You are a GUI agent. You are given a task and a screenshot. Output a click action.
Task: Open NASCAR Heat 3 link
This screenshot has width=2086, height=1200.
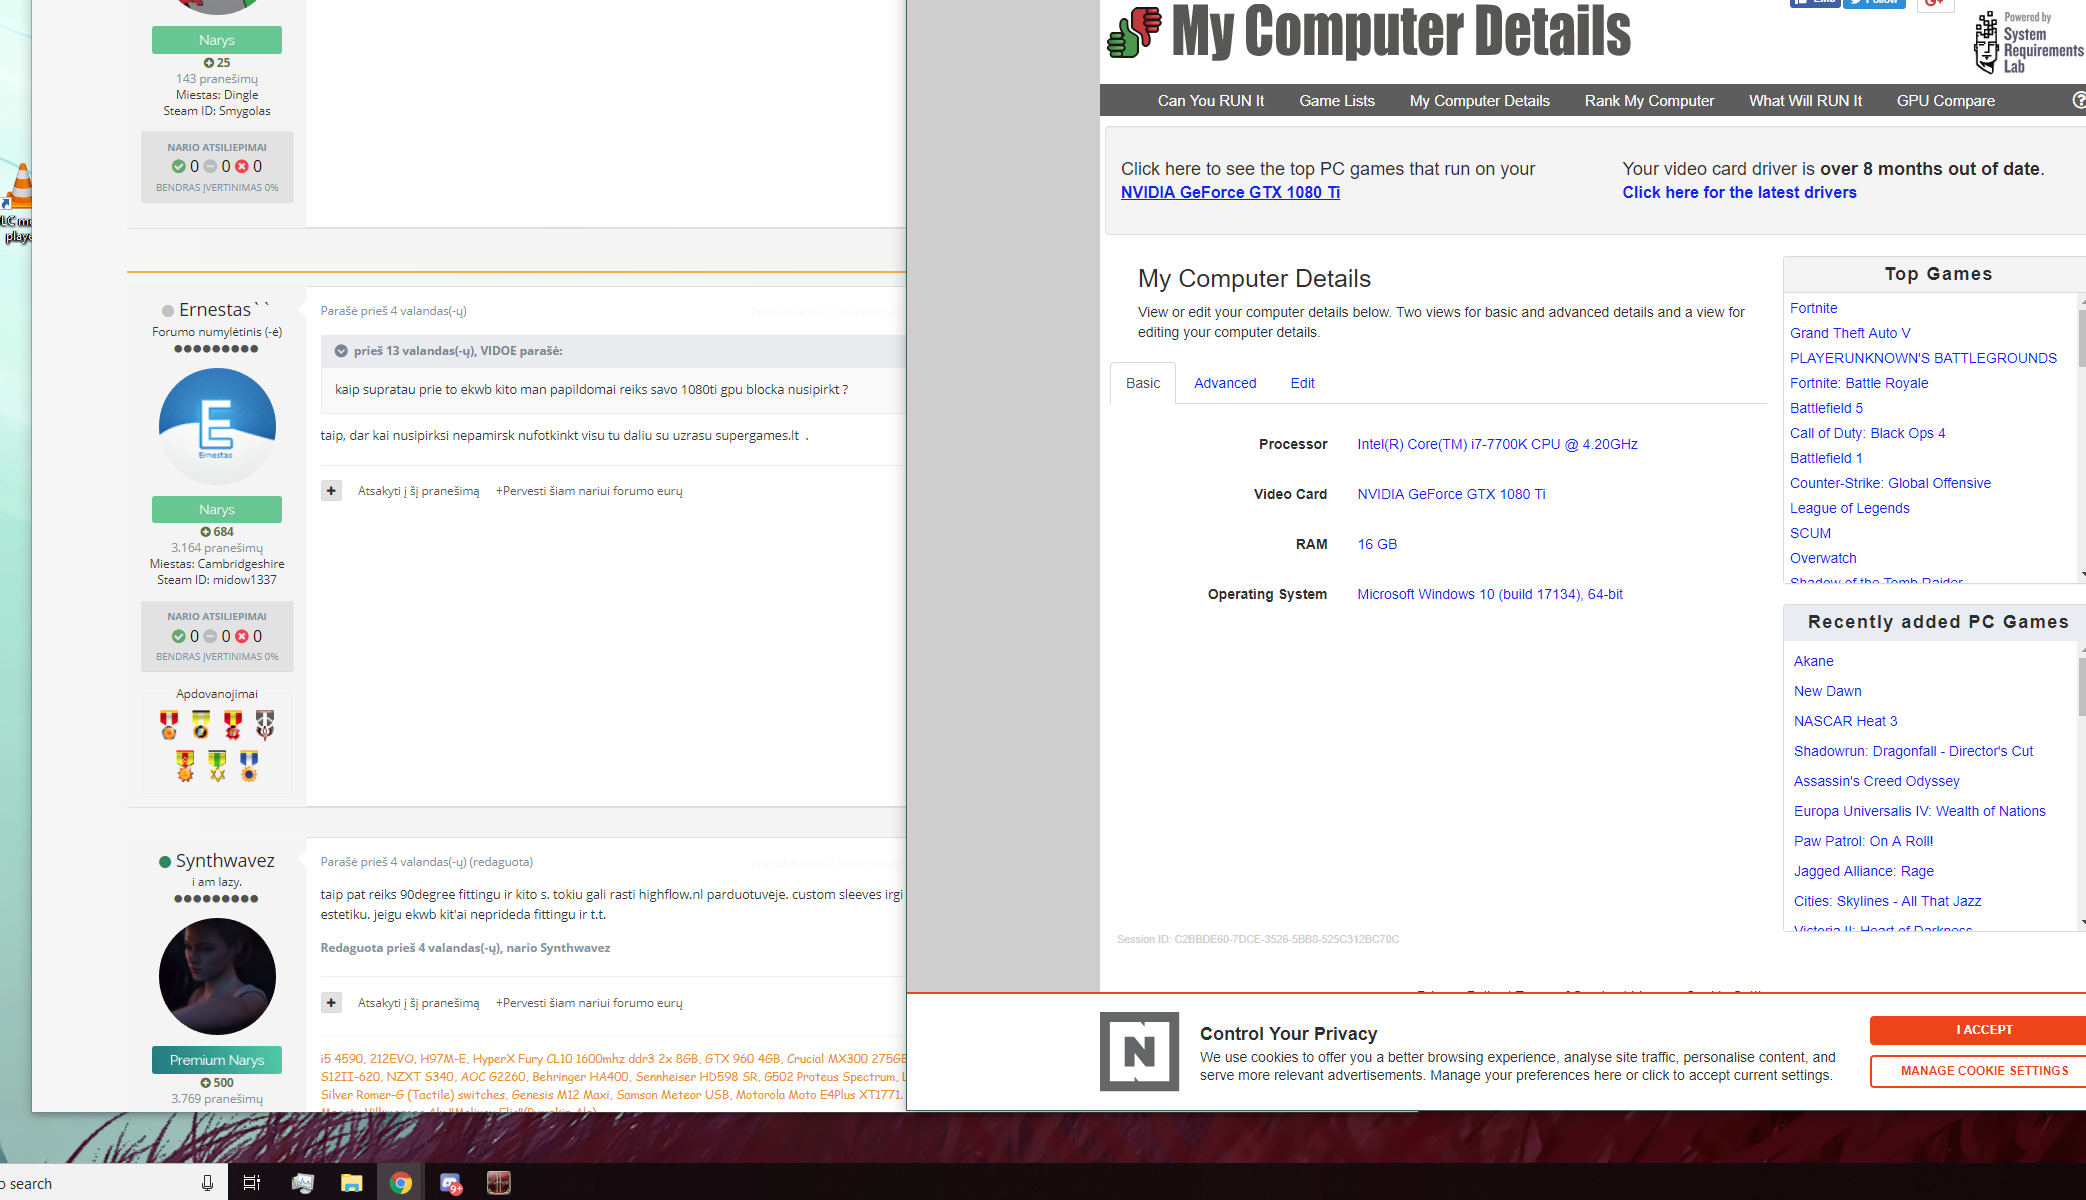[1845, 721]
